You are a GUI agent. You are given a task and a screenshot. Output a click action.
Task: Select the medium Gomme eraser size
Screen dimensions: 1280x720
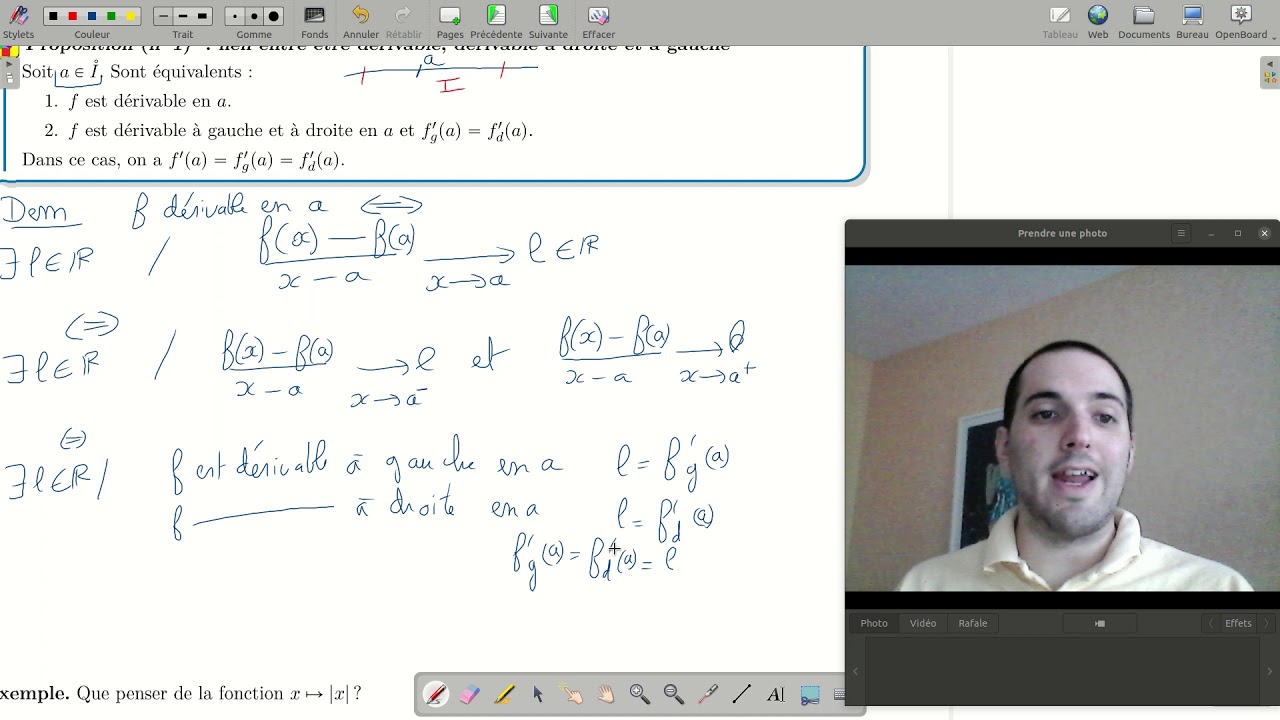(254, 17)
